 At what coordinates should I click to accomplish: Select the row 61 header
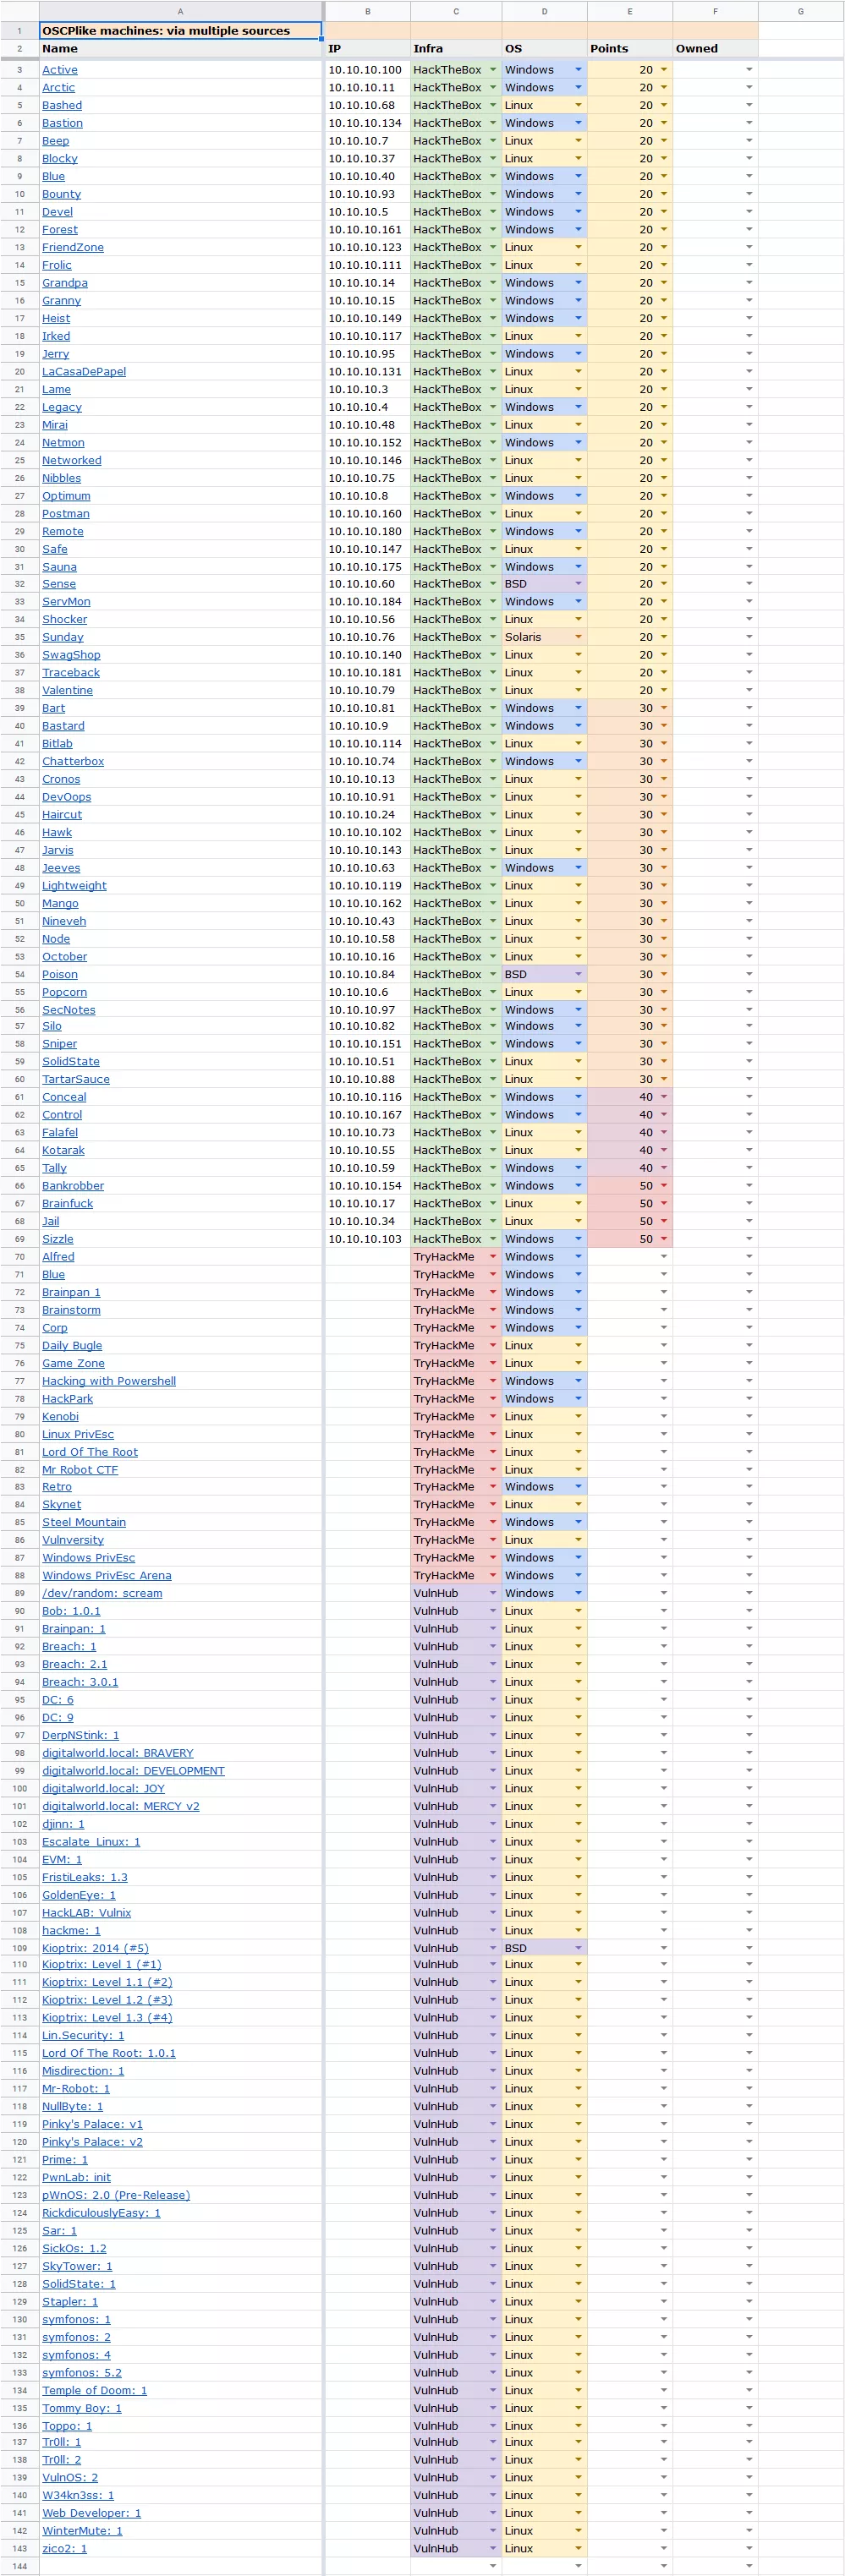tap(19, 1097)
